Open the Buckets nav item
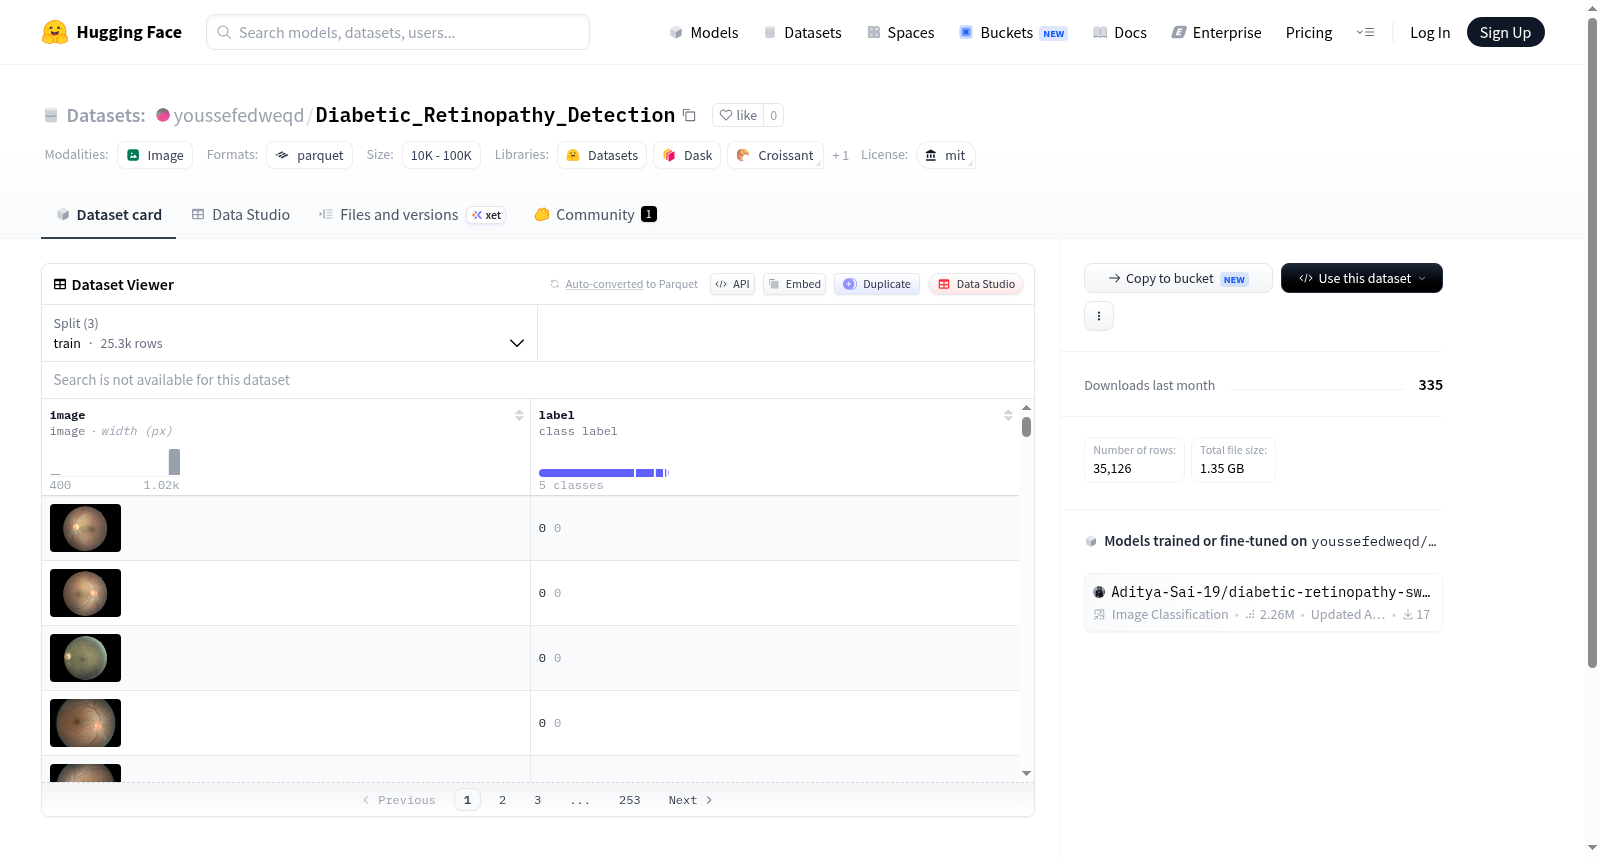 pos(1013,32)
